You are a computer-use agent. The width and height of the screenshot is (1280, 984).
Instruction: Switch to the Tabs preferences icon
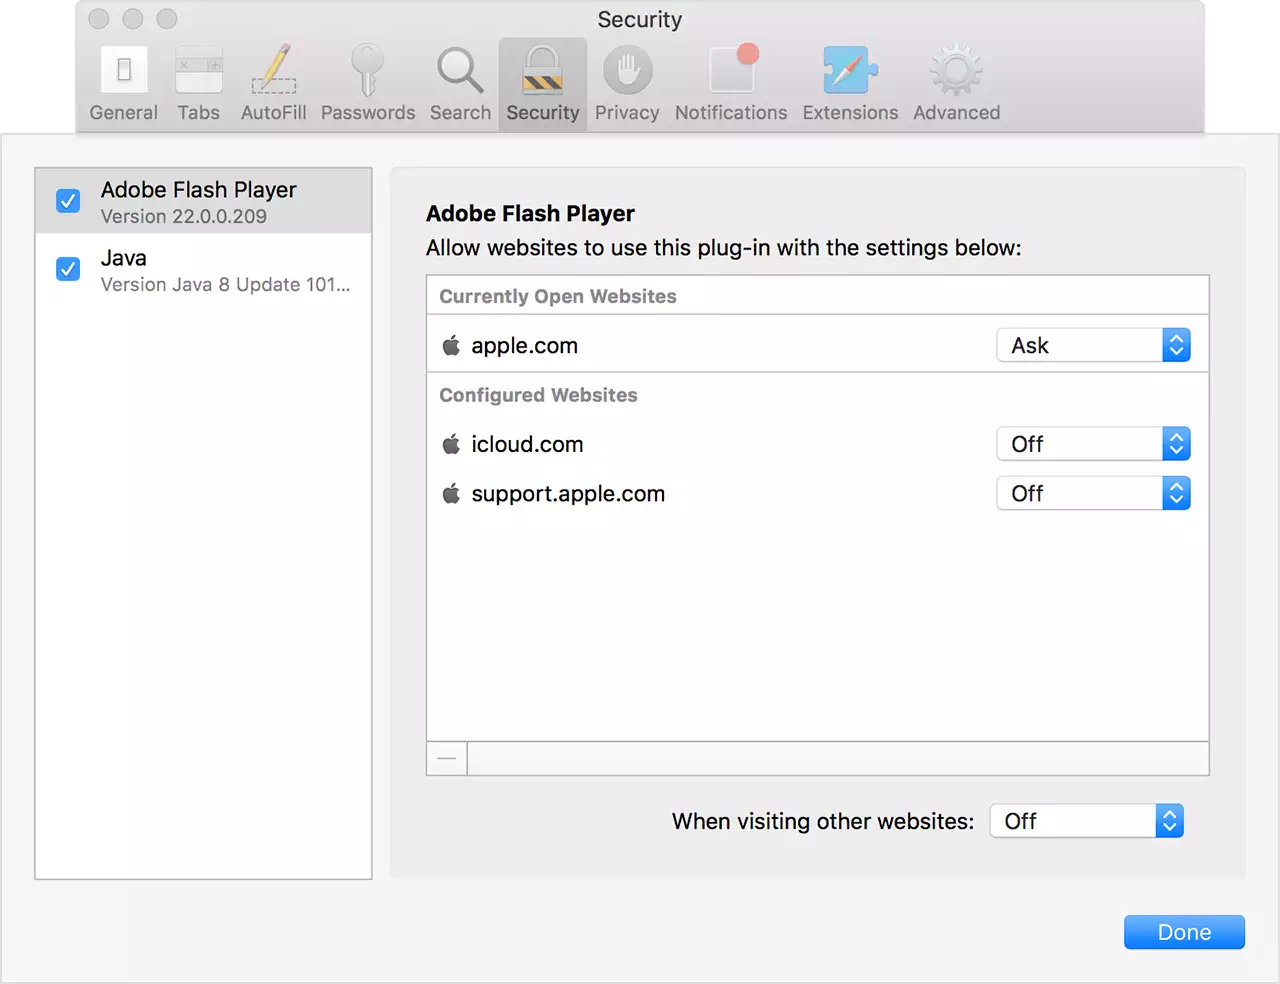point(198,71)
